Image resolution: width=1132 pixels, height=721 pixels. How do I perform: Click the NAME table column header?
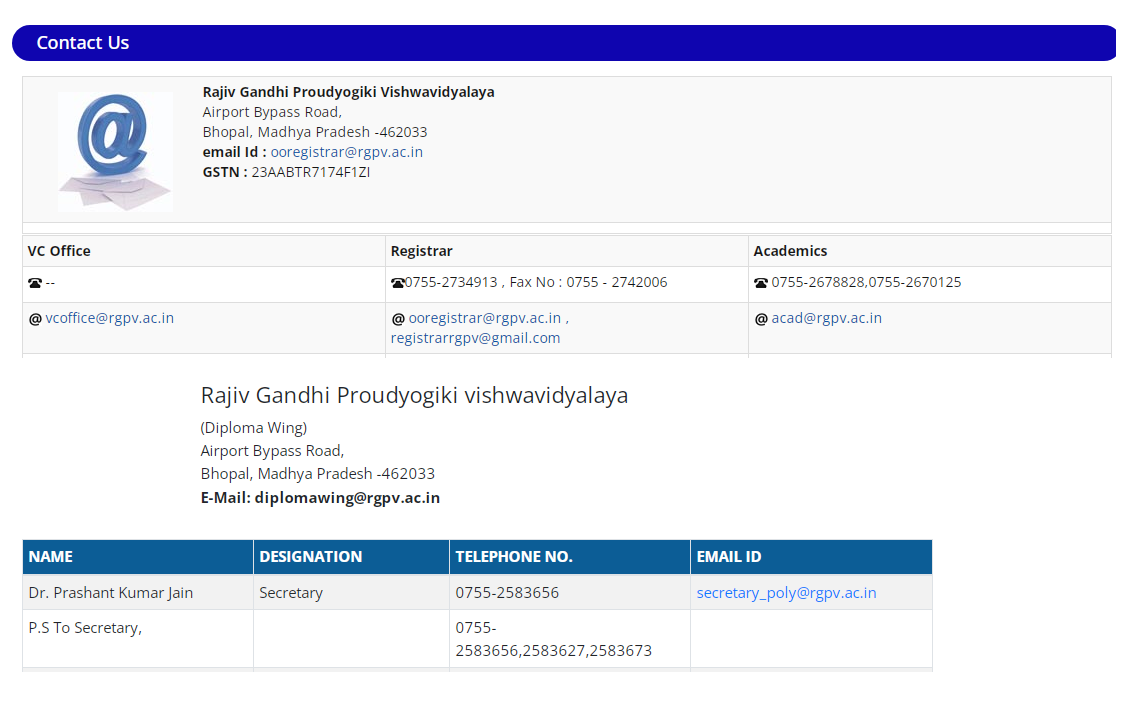click(x=138, y=556)
